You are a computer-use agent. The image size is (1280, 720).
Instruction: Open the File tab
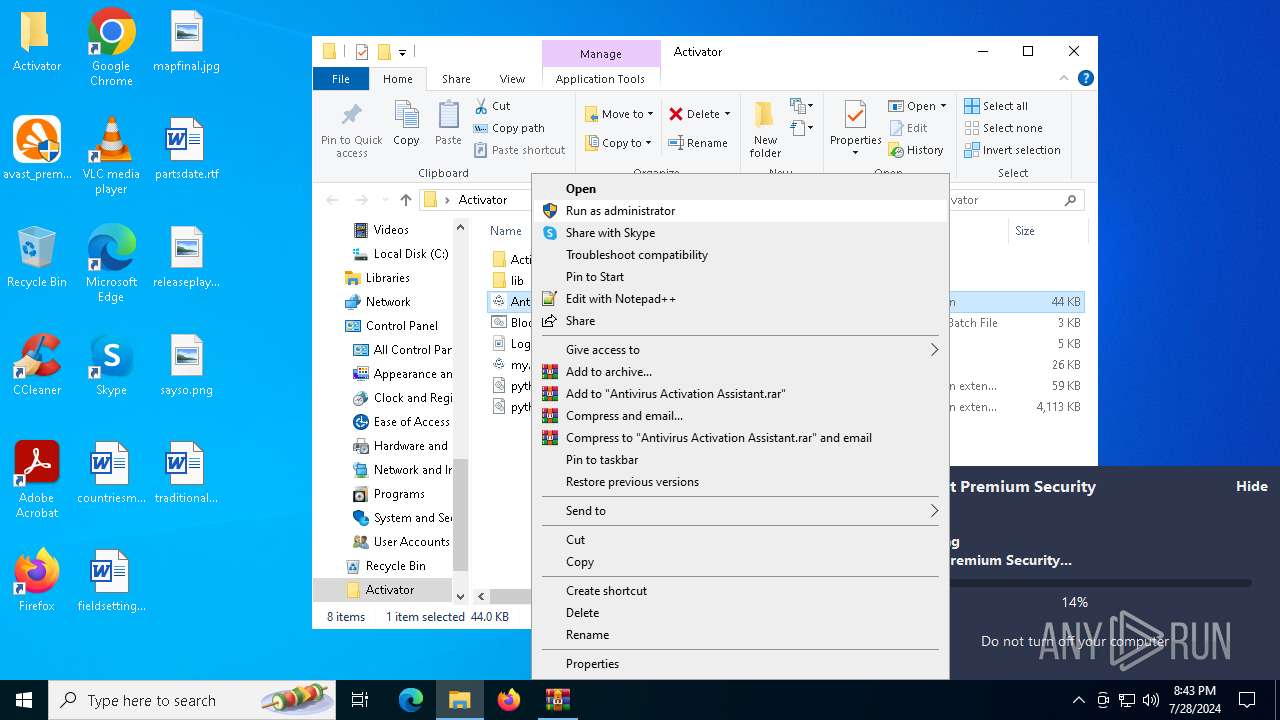click(x=341, y=79)
